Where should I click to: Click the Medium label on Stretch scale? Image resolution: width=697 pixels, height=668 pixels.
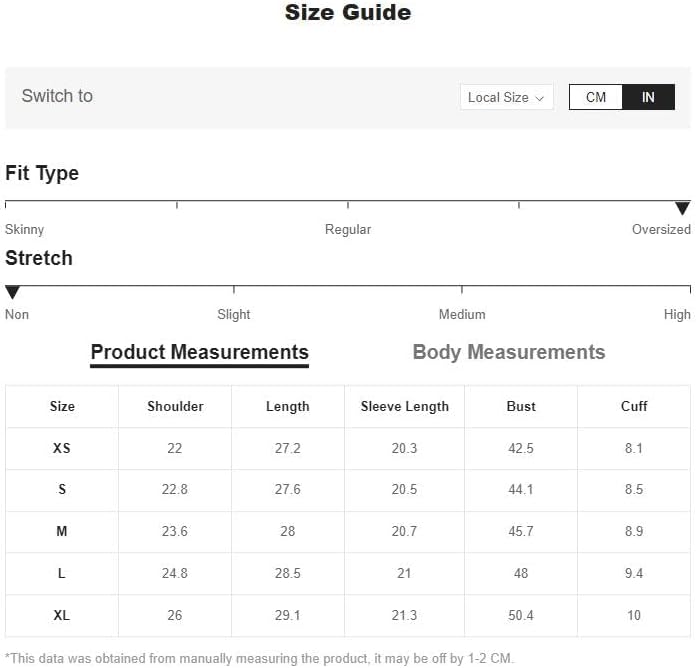(462, 315)
